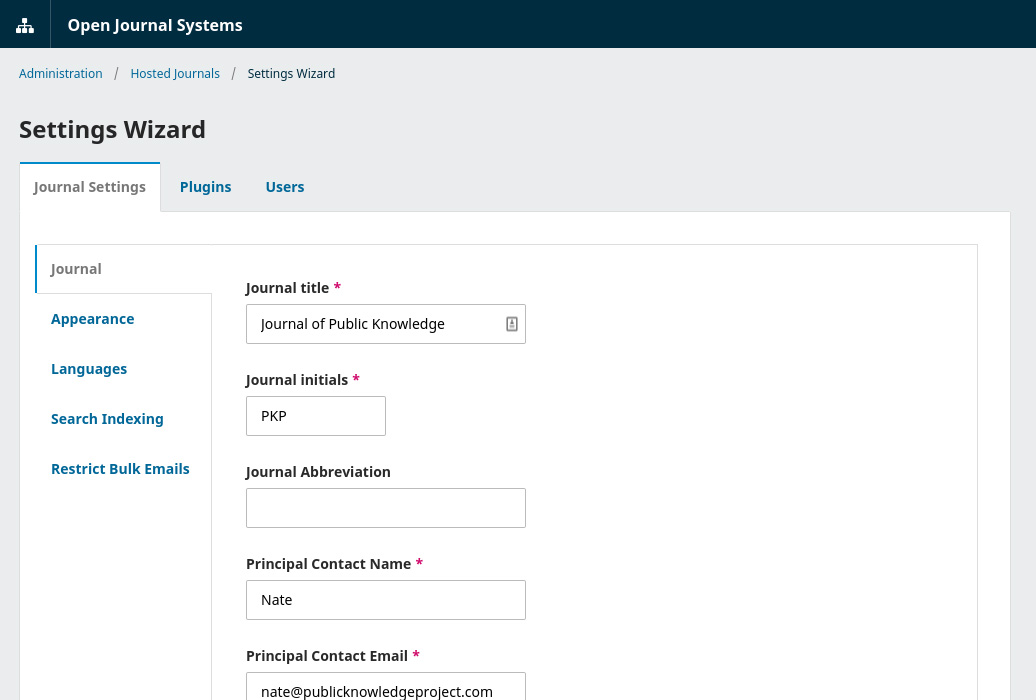This screenshot has height=700, width=1036.
Task: Focus the Principal Contact Email input field
Action: pos(385,688)
